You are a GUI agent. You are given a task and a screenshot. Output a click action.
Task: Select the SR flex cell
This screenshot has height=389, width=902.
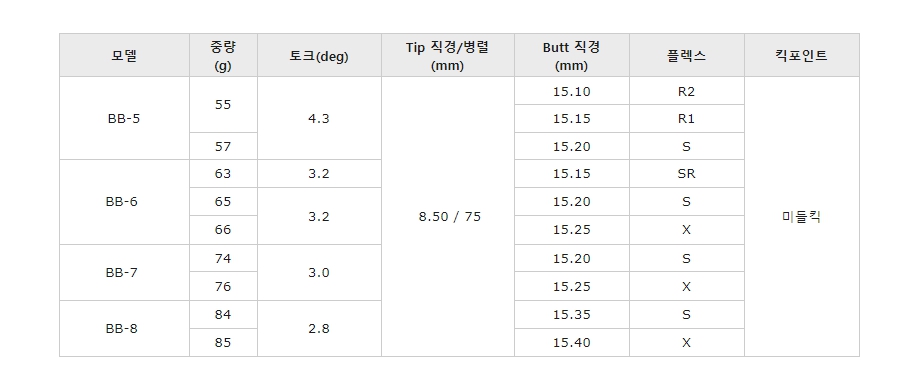pyautogui.click(x=687, y=174)
